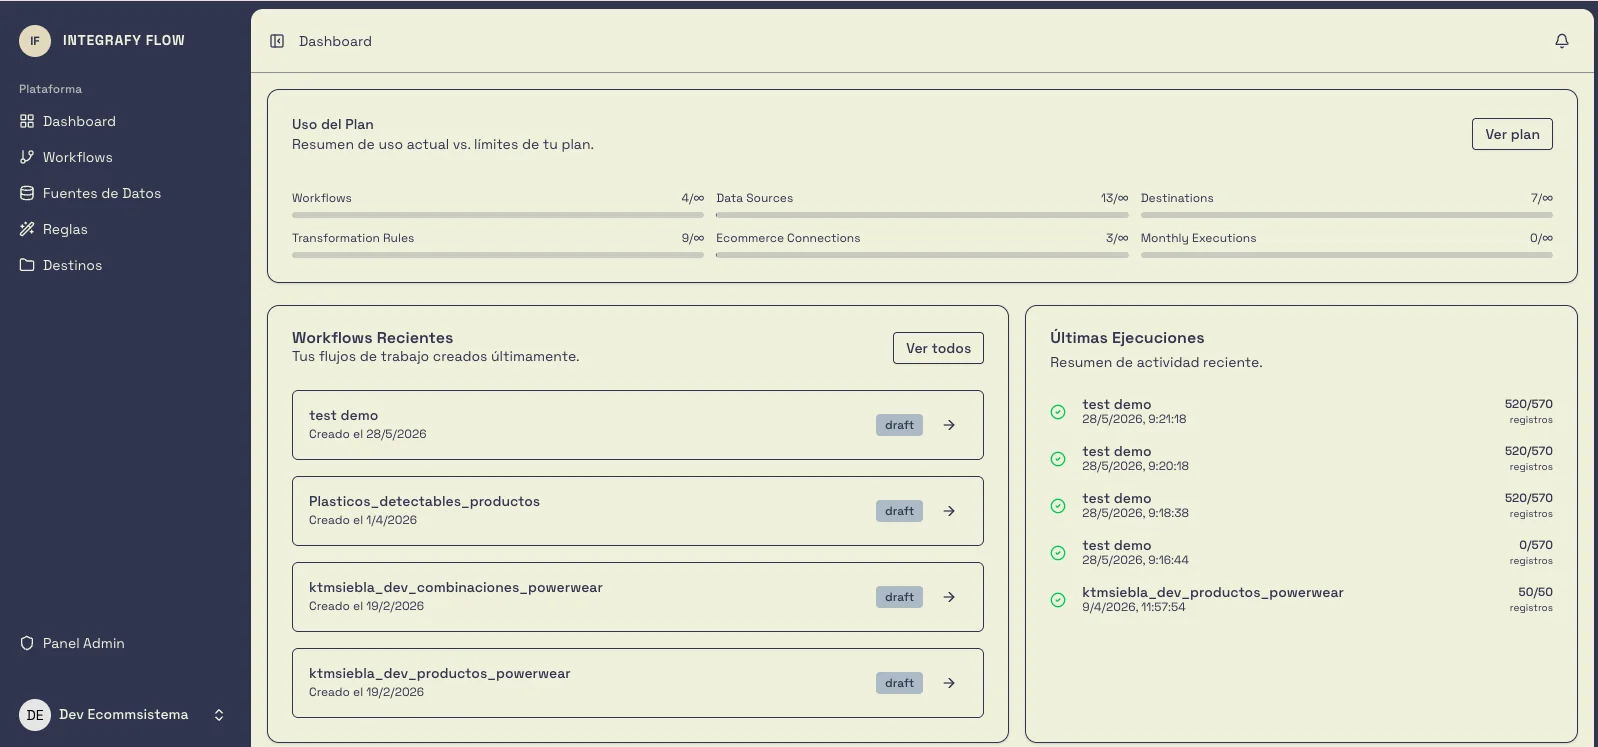Click the DE user avatar
This screenshot has width=1598, height=747.
(35, 715)
